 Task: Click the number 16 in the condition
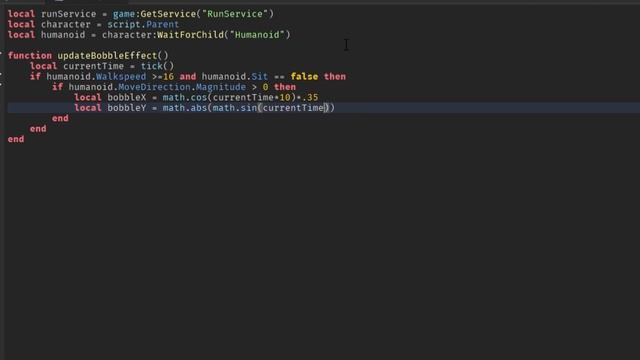tap(168, 77)
